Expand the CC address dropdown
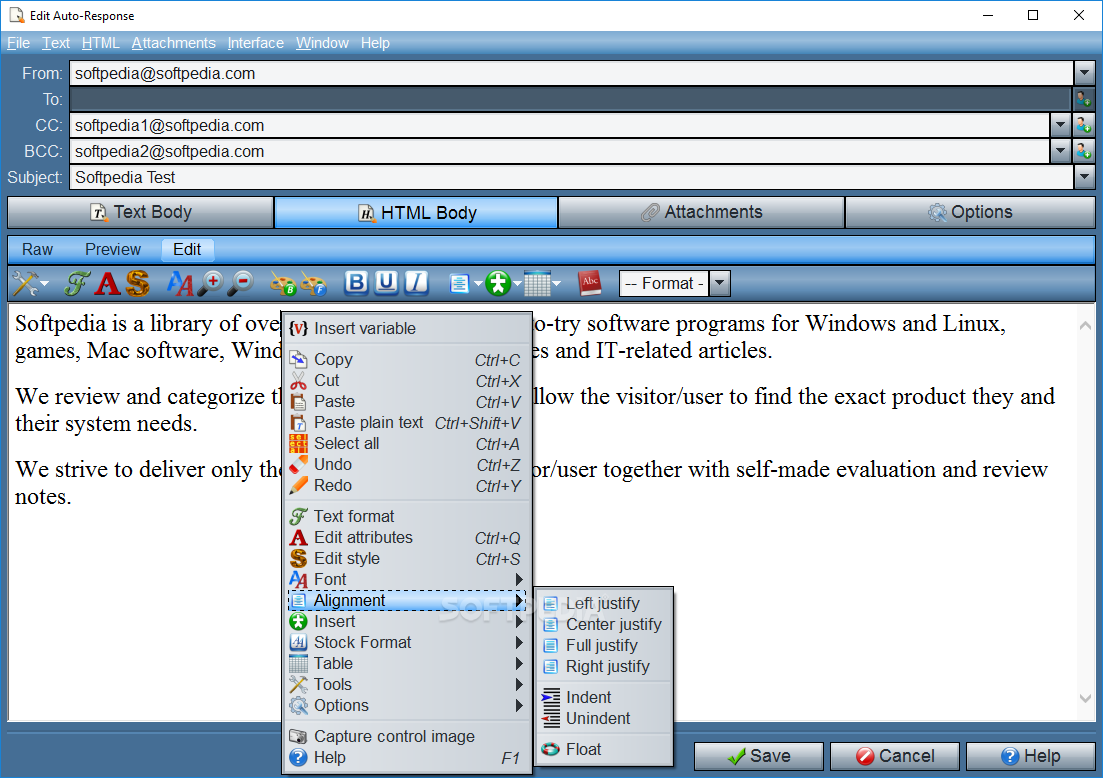This screenshot has height=778, width=1103. [1060, 125]
